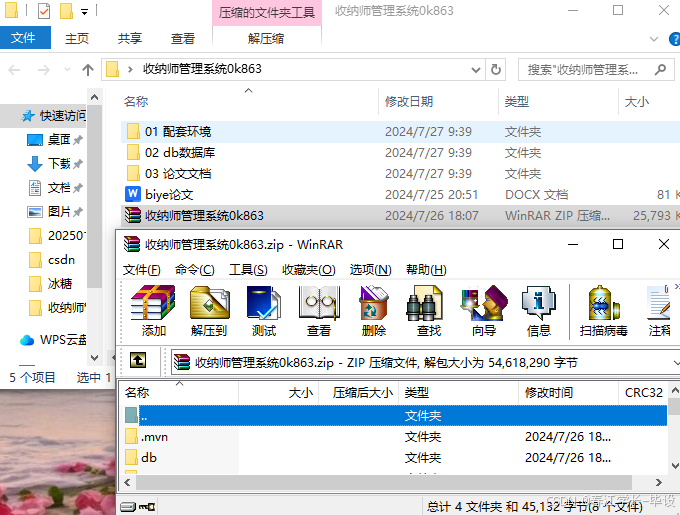Open WinRAR 选项(N) menu

(x=370, y=270)
